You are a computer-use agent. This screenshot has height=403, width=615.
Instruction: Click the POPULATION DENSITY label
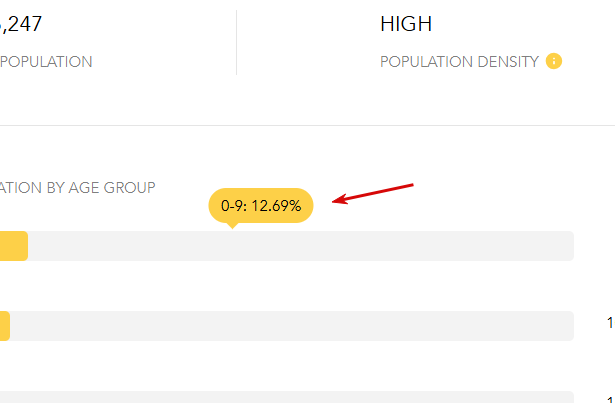pos(458,61)
